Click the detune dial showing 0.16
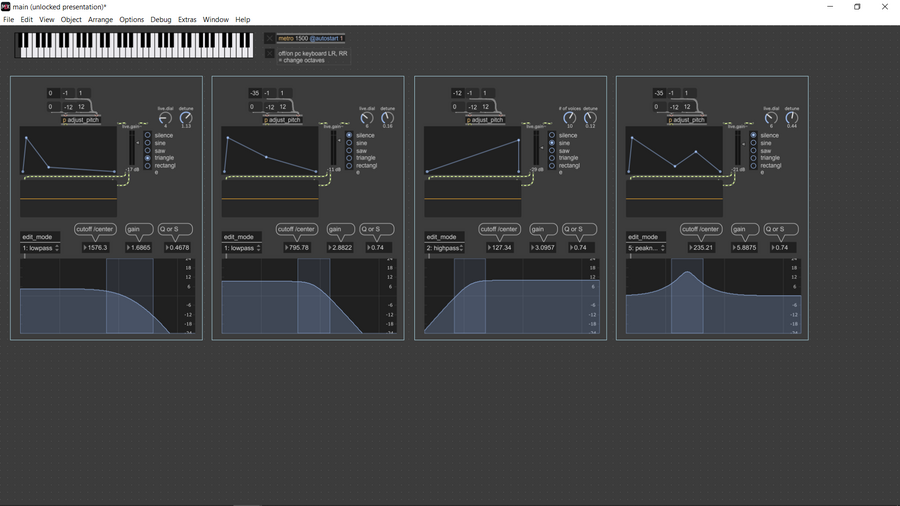The image size is (900, 506). (387, 118)
